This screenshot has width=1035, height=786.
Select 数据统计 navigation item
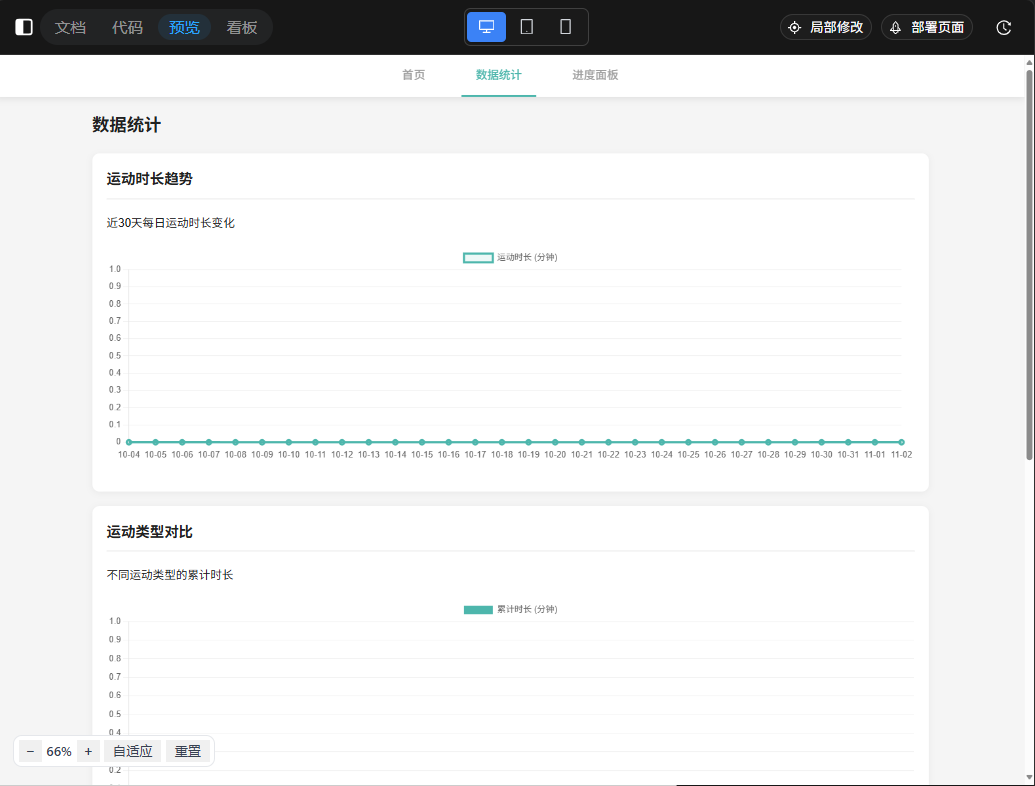coord(498,75)
